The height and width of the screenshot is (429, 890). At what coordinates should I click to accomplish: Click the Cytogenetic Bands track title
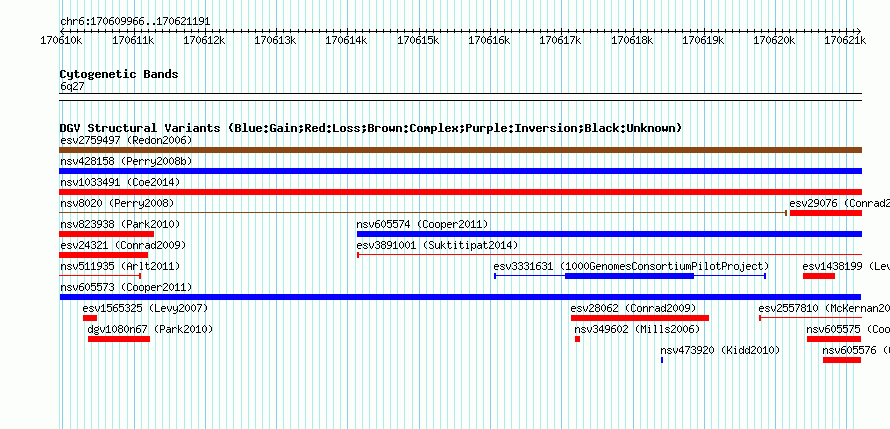click(x=119, y=74)
